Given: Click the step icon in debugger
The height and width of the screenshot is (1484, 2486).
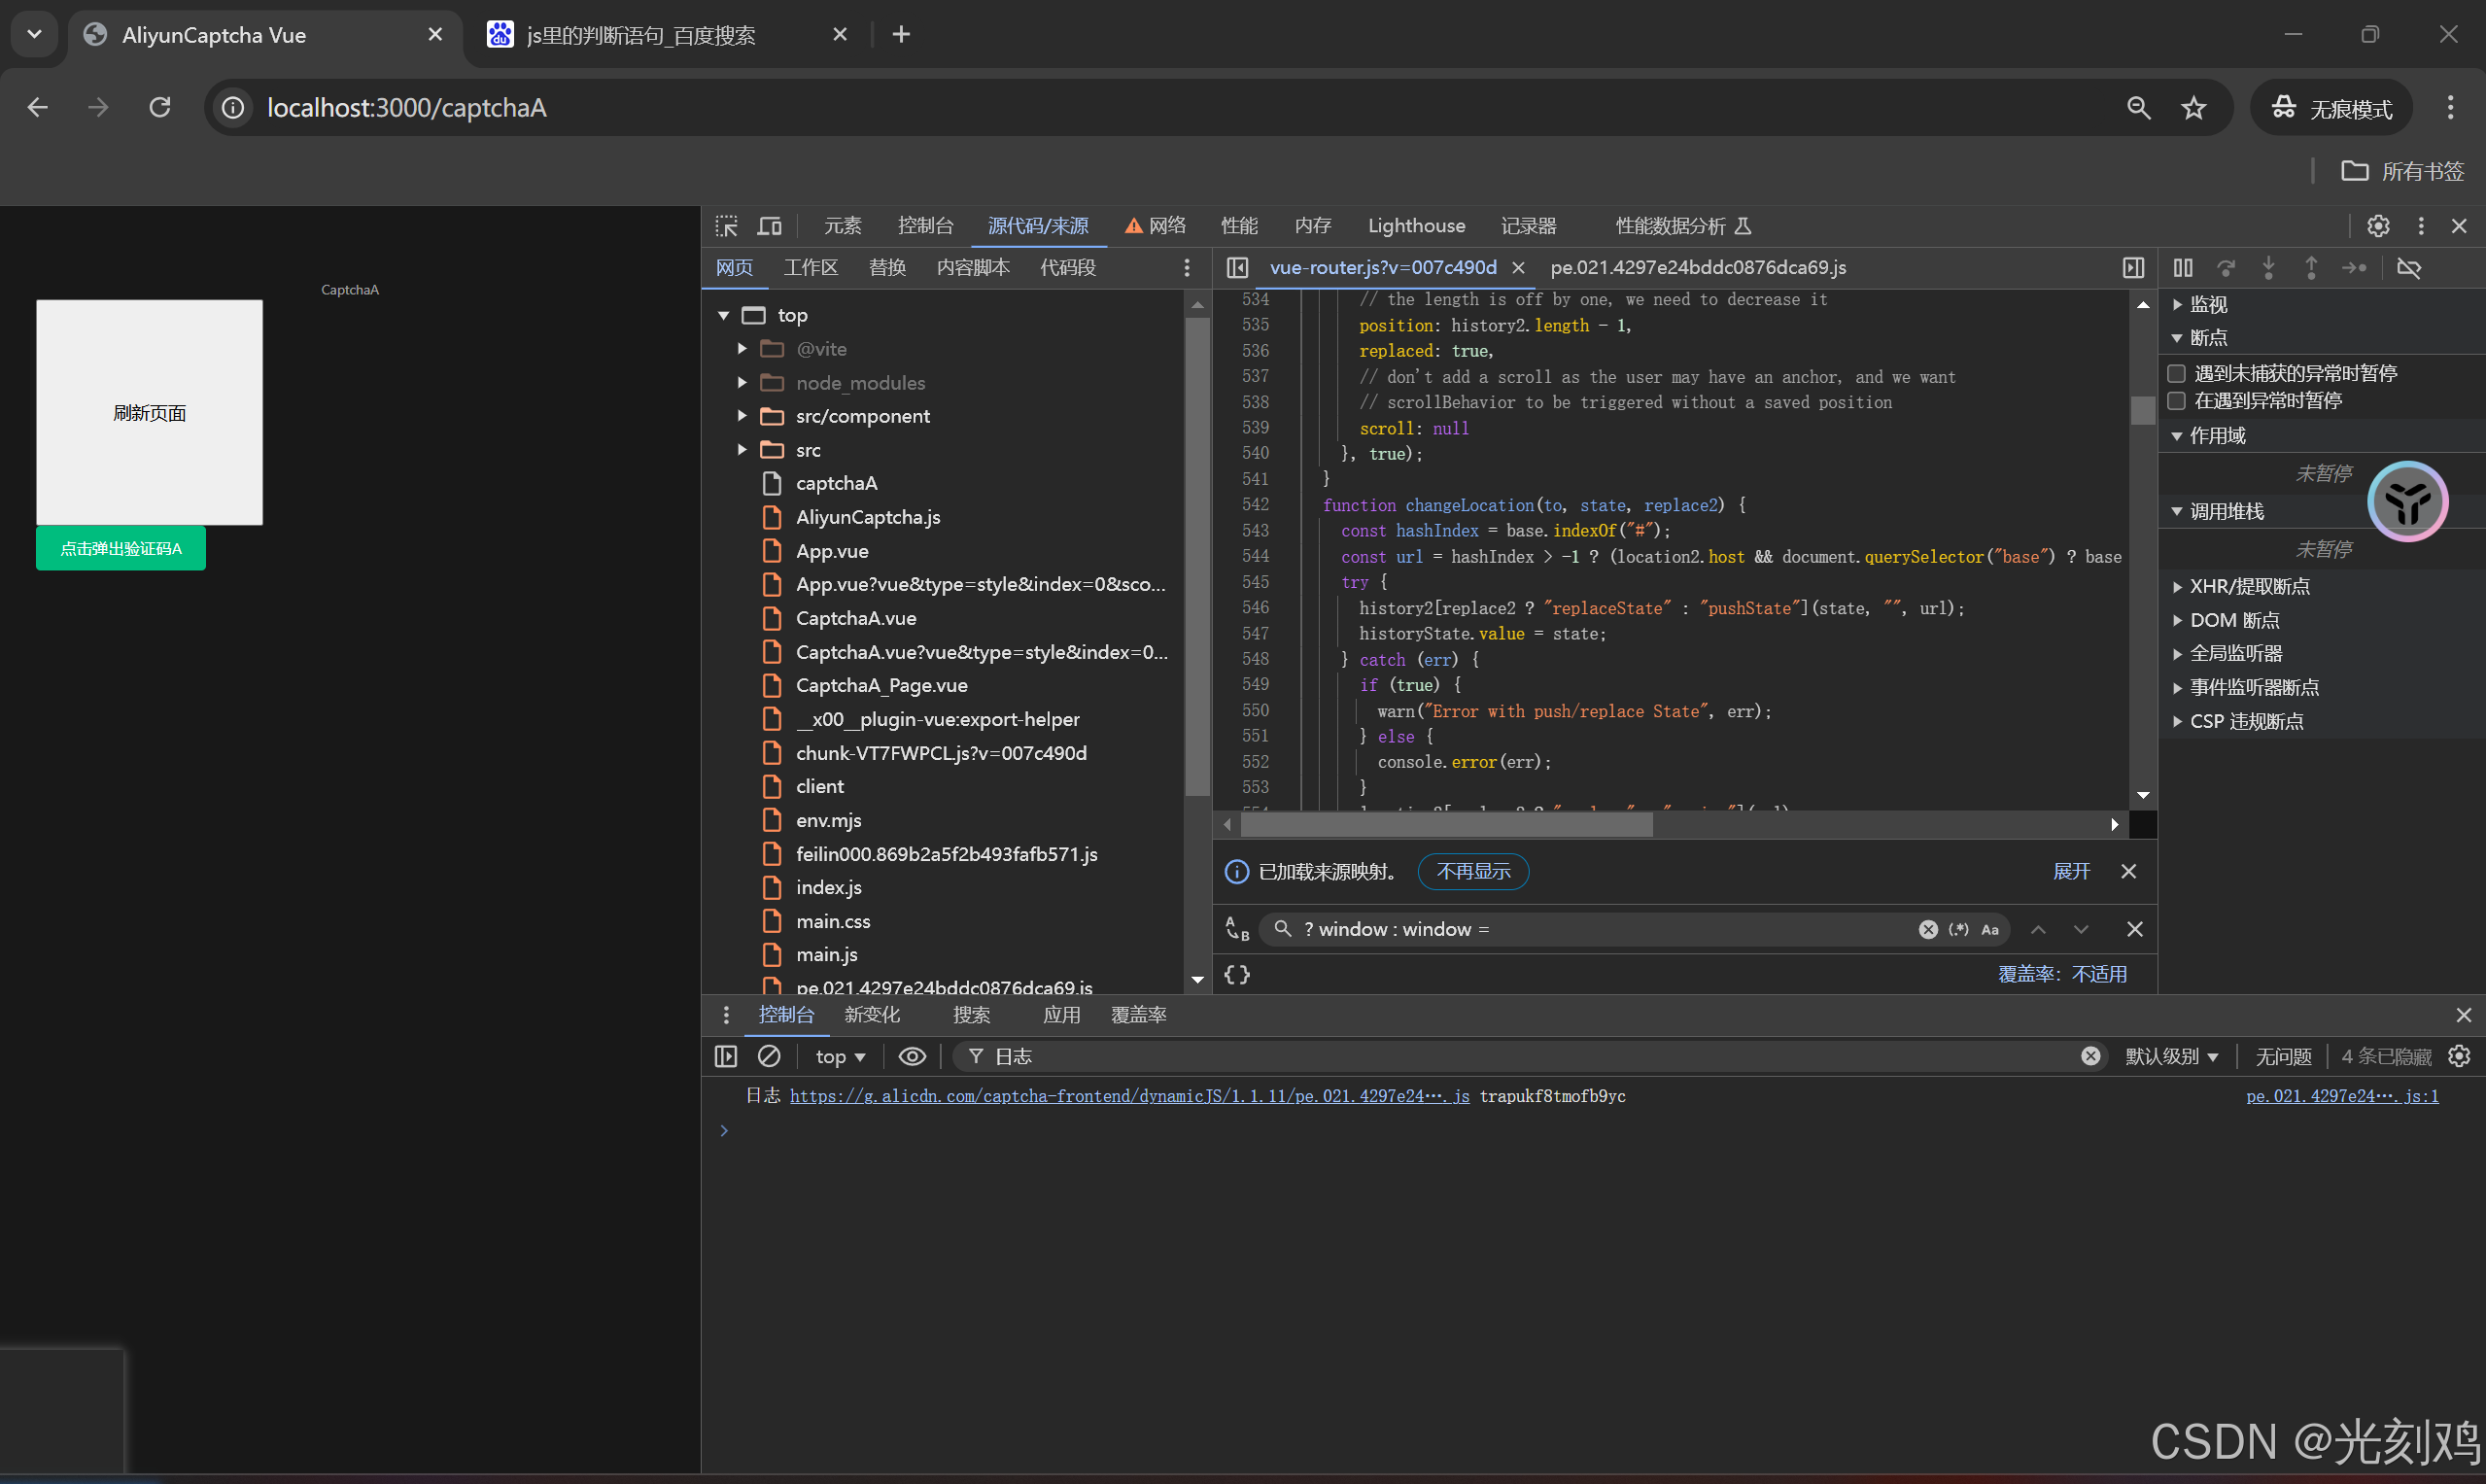Looking at the screenshot, I should coord(2354,268).
